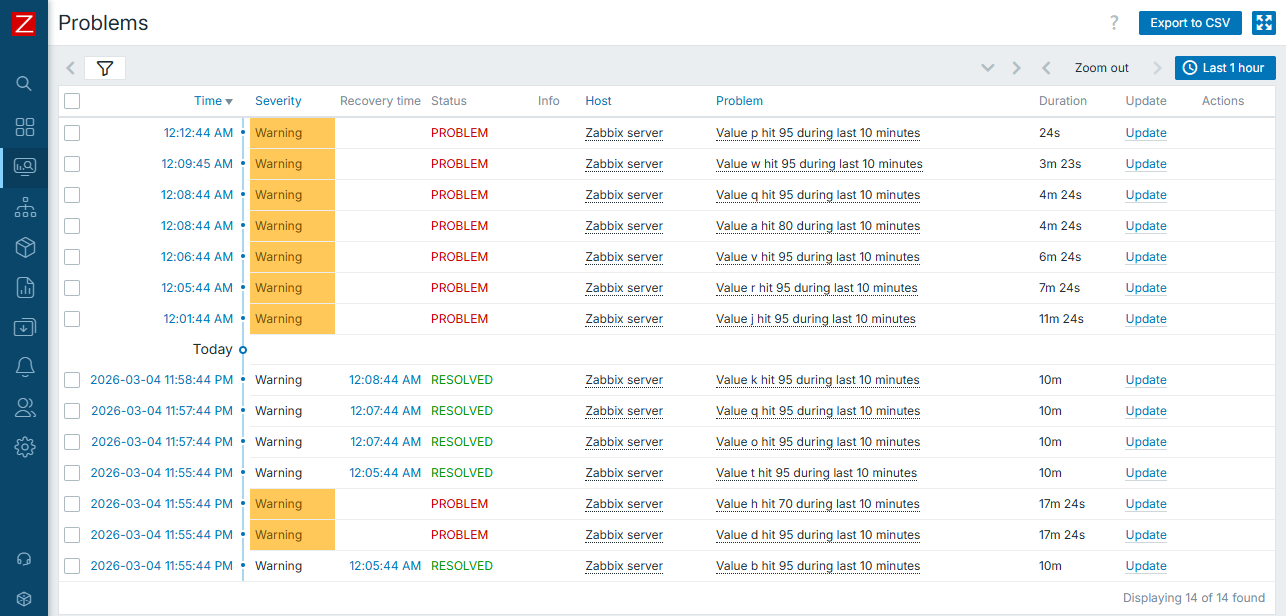
Task: Open the Last 1 hour time selector
Action: (1225, 67)
